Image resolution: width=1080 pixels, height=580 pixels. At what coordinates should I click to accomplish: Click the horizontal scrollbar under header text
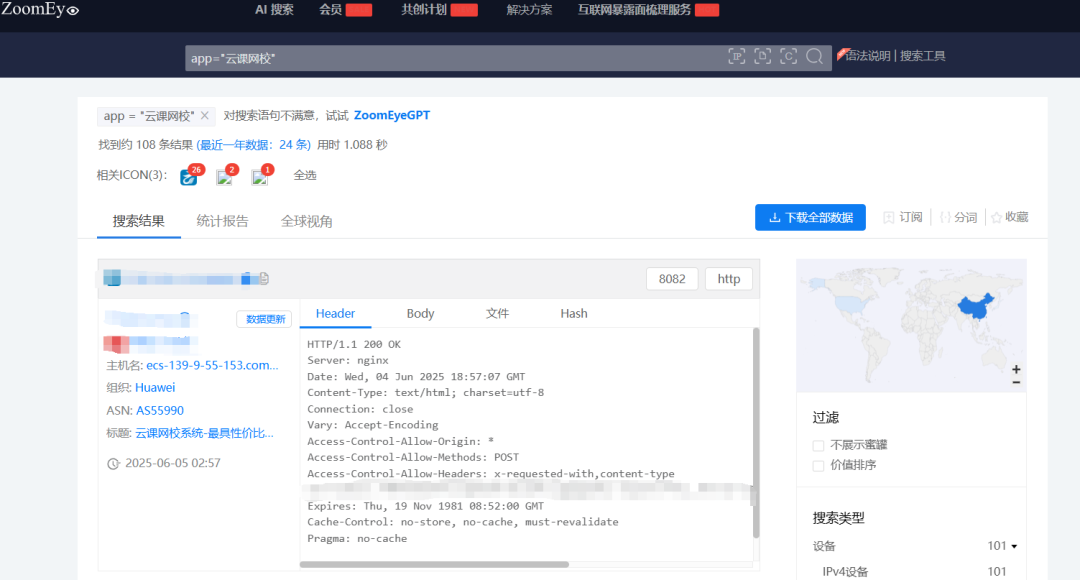(434, 564)
